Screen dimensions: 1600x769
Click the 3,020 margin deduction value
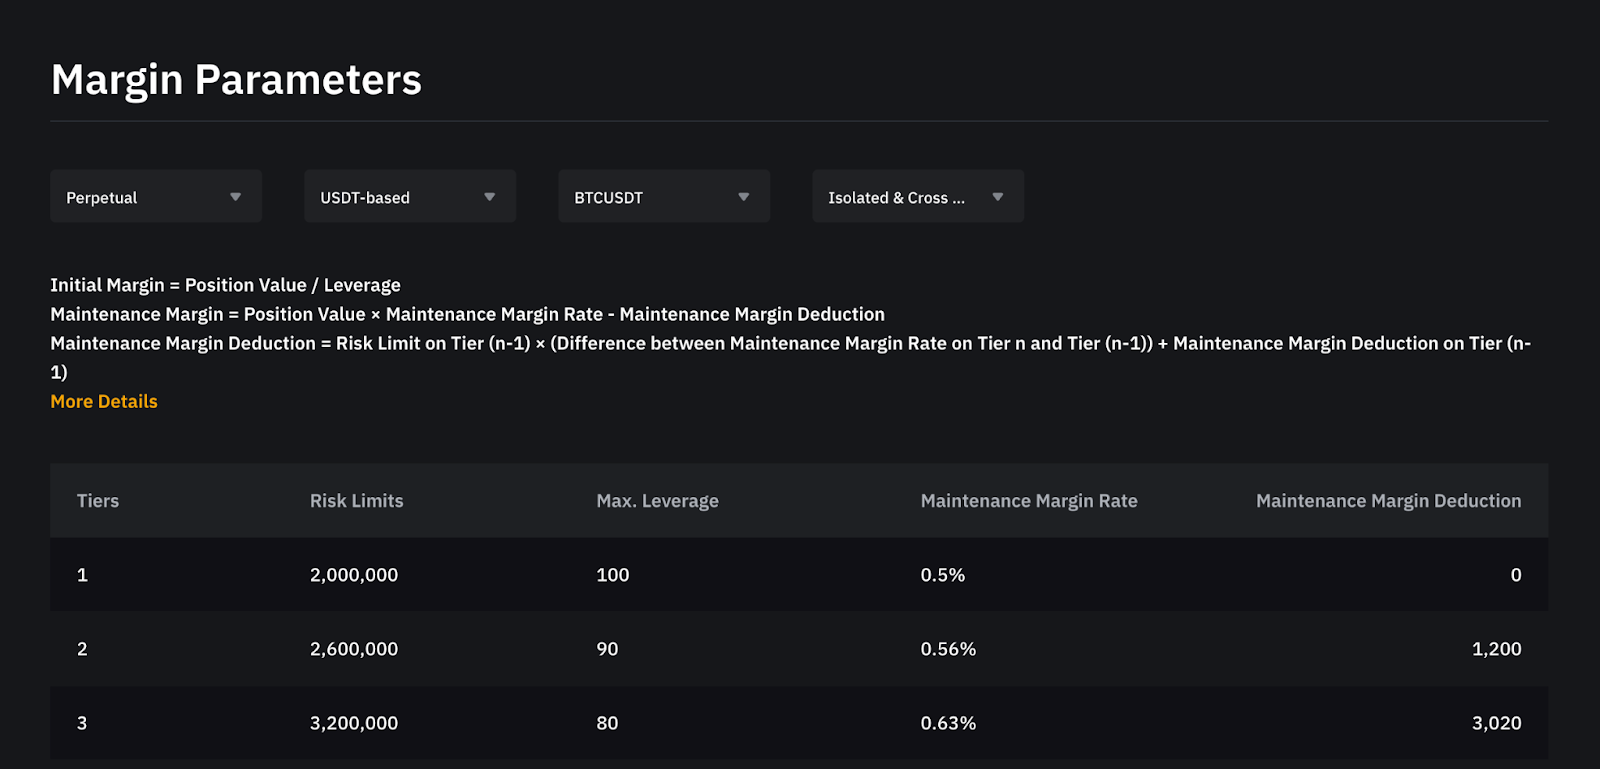(1496, 723)
